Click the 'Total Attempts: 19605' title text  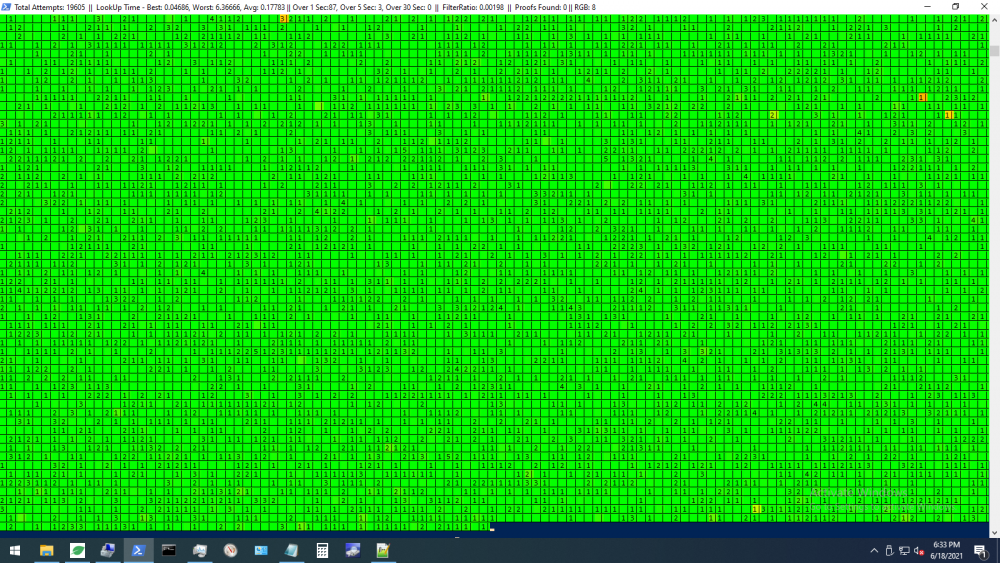[x=50, y=8]
